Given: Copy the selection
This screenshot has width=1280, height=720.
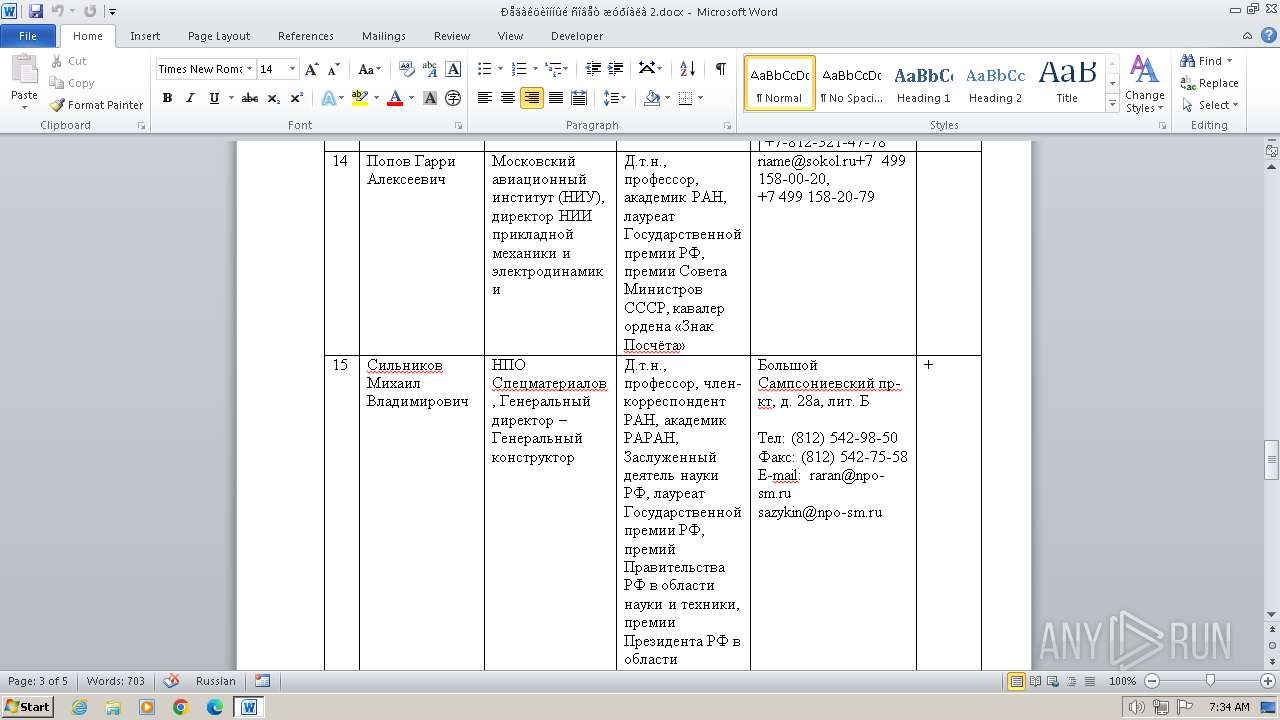Looking at the screenshot, I should (72, 83).
